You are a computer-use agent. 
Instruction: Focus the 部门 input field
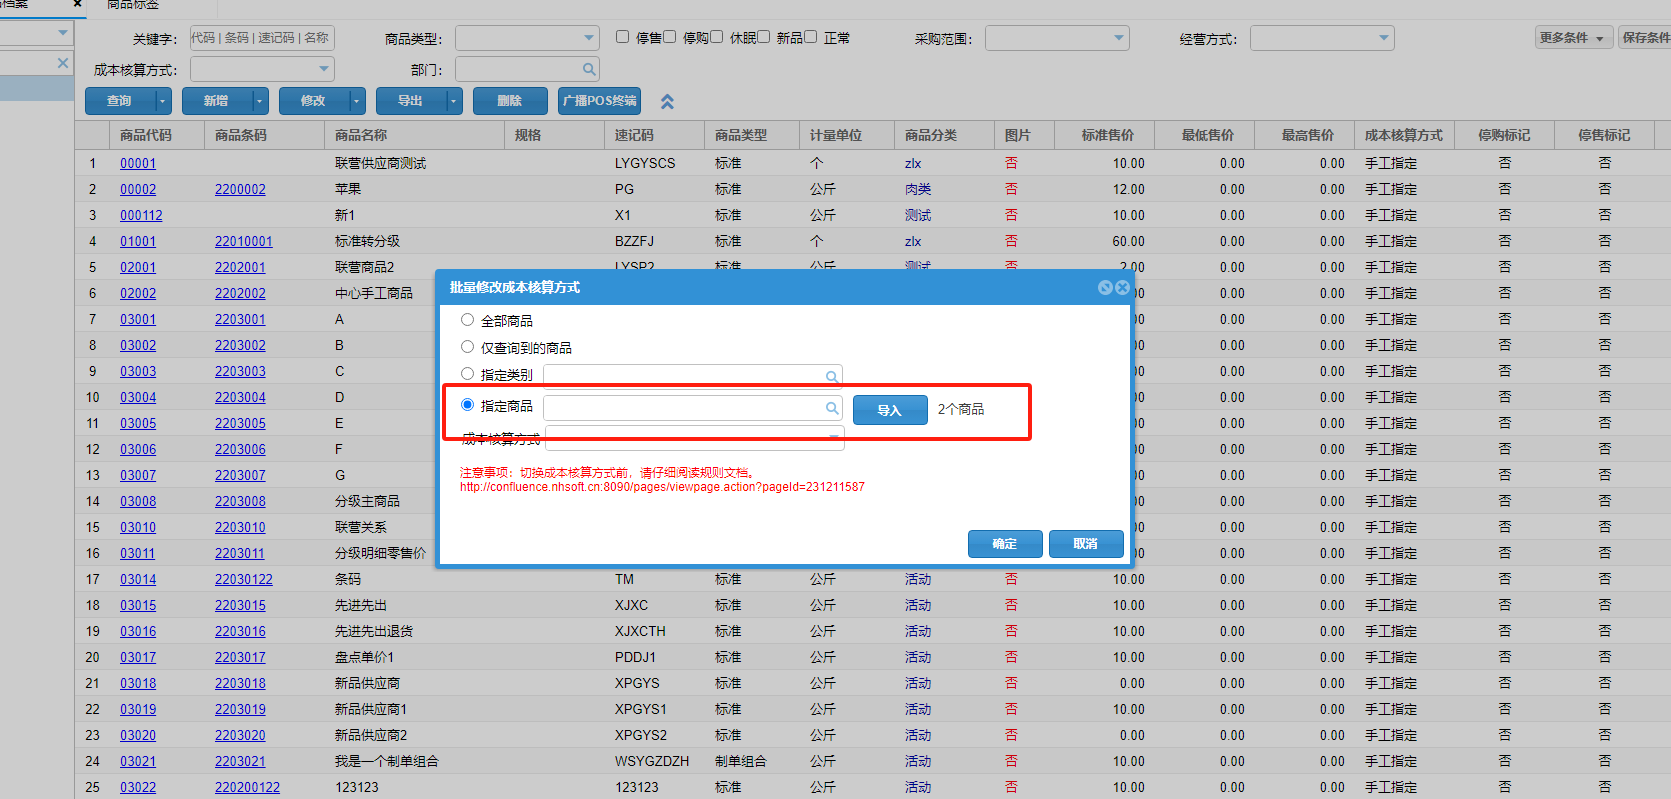coord(518,69)
